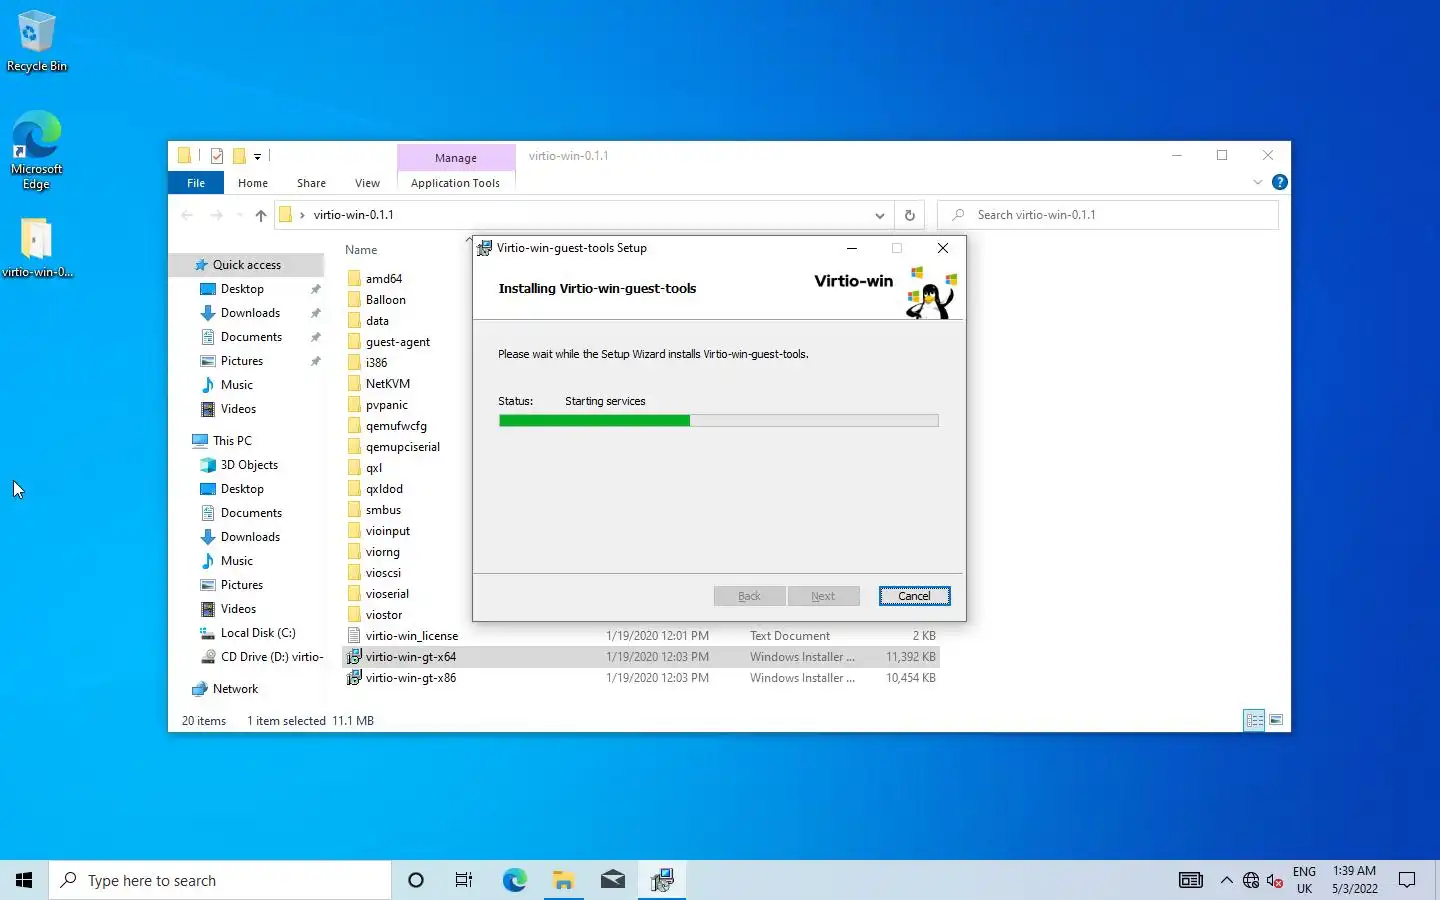The image size is (1440, 900).
Task: Open 3D Objects under This PC
Action: [x=249, y=465]
